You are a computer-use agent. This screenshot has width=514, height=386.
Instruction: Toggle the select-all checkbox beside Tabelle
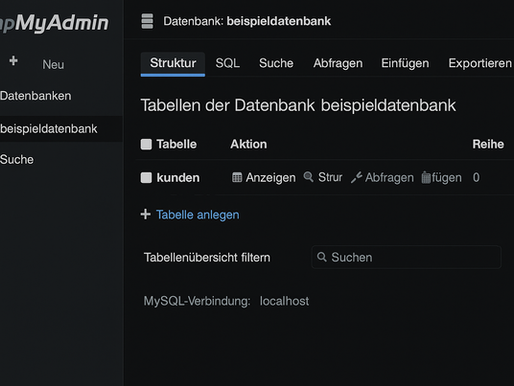[146, 144]
